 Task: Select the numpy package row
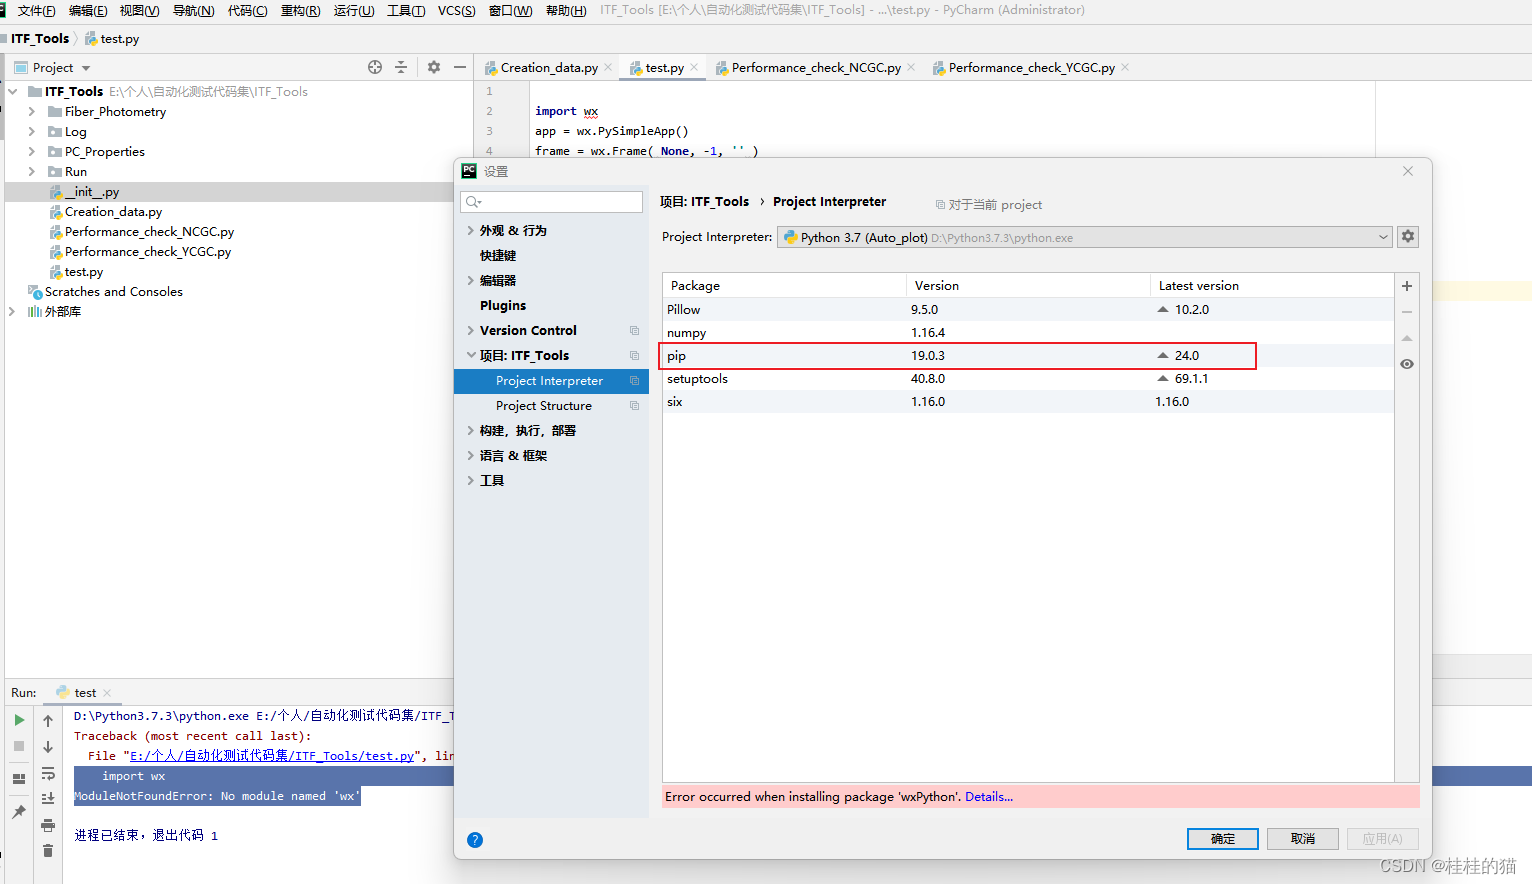(1028, 333)
